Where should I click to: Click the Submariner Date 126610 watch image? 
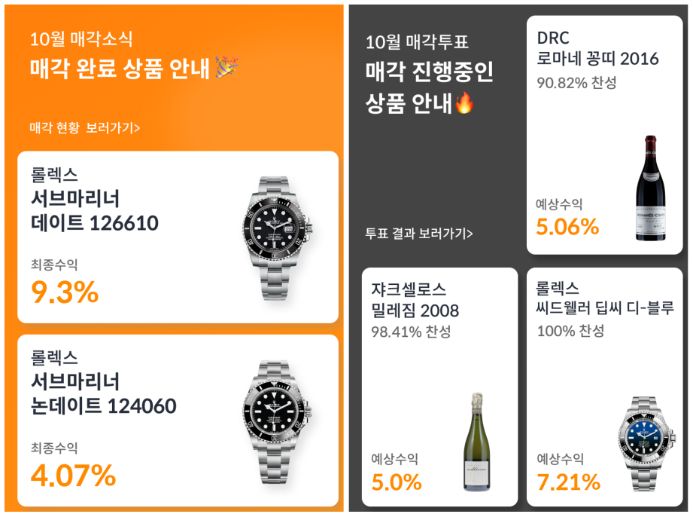(277, 237)
